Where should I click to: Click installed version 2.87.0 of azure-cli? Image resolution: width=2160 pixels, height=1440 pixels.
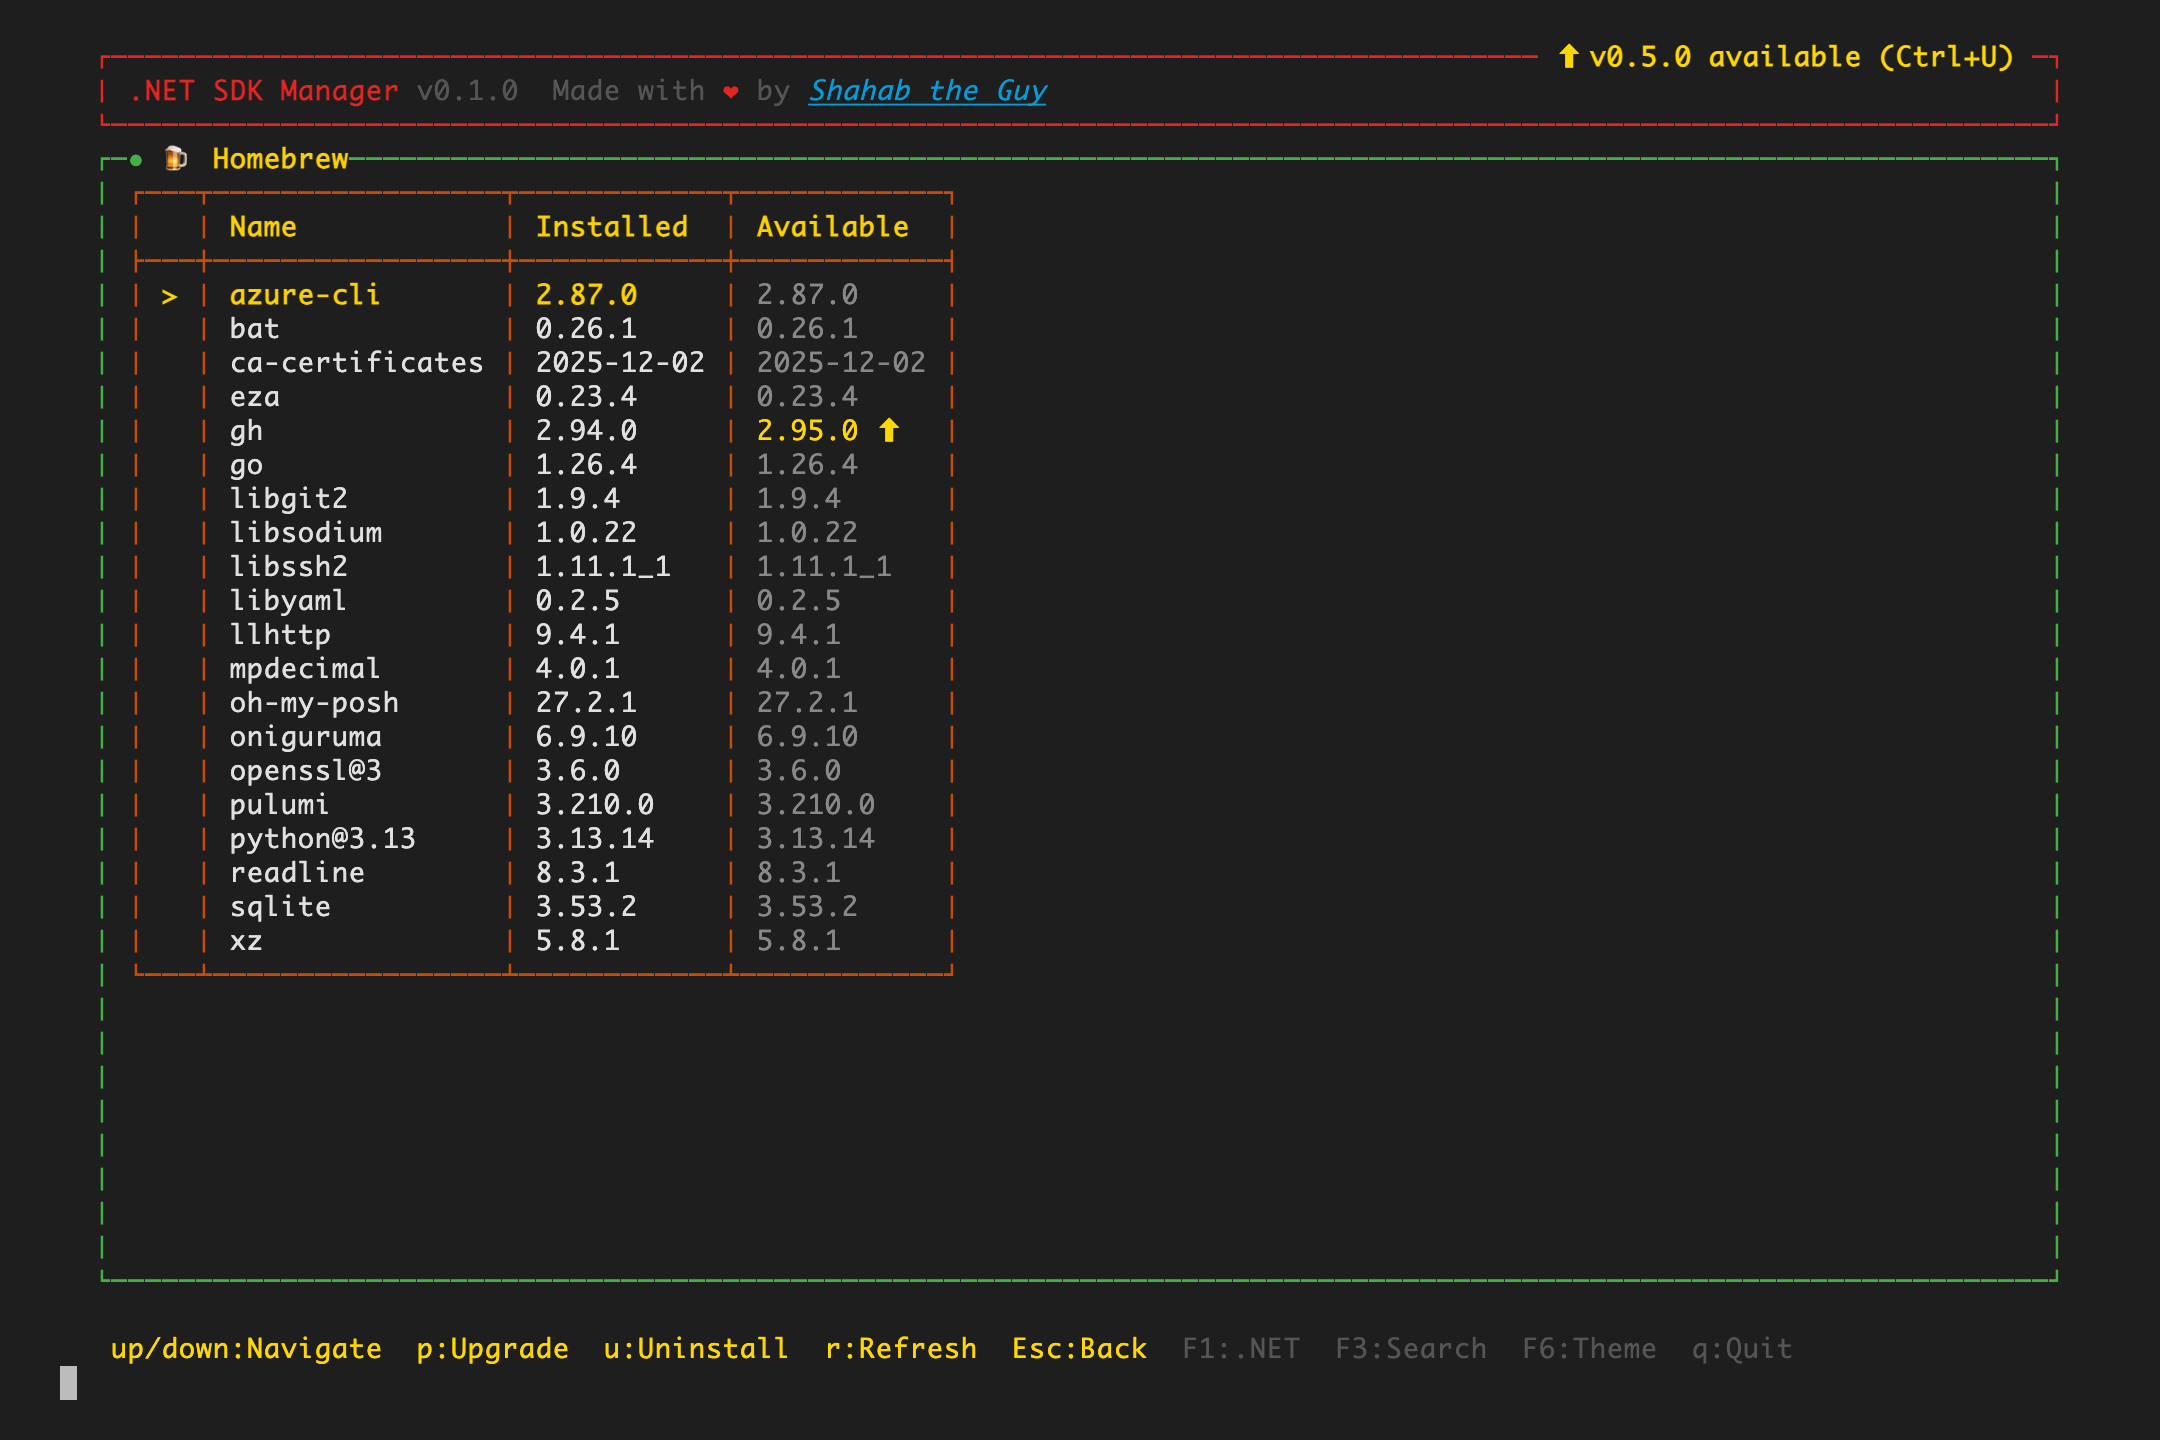pyautogui.click(x=586, y=295)
